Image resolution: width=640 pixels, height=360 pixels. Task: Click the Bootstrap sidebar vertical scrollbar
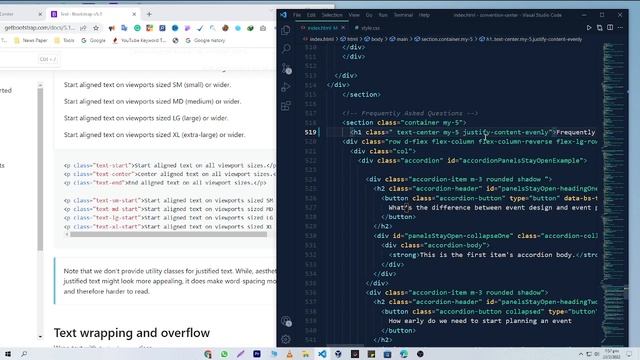tap(40, 169)
